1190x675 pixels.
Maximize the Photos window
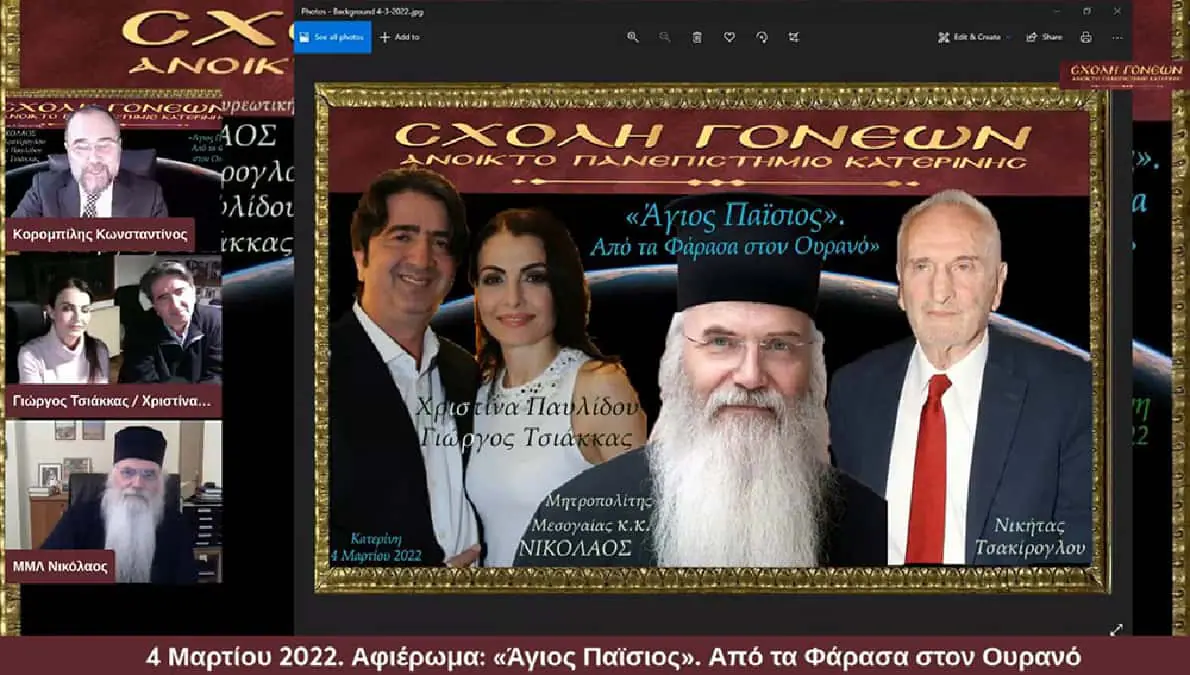tap(1087, 11)
